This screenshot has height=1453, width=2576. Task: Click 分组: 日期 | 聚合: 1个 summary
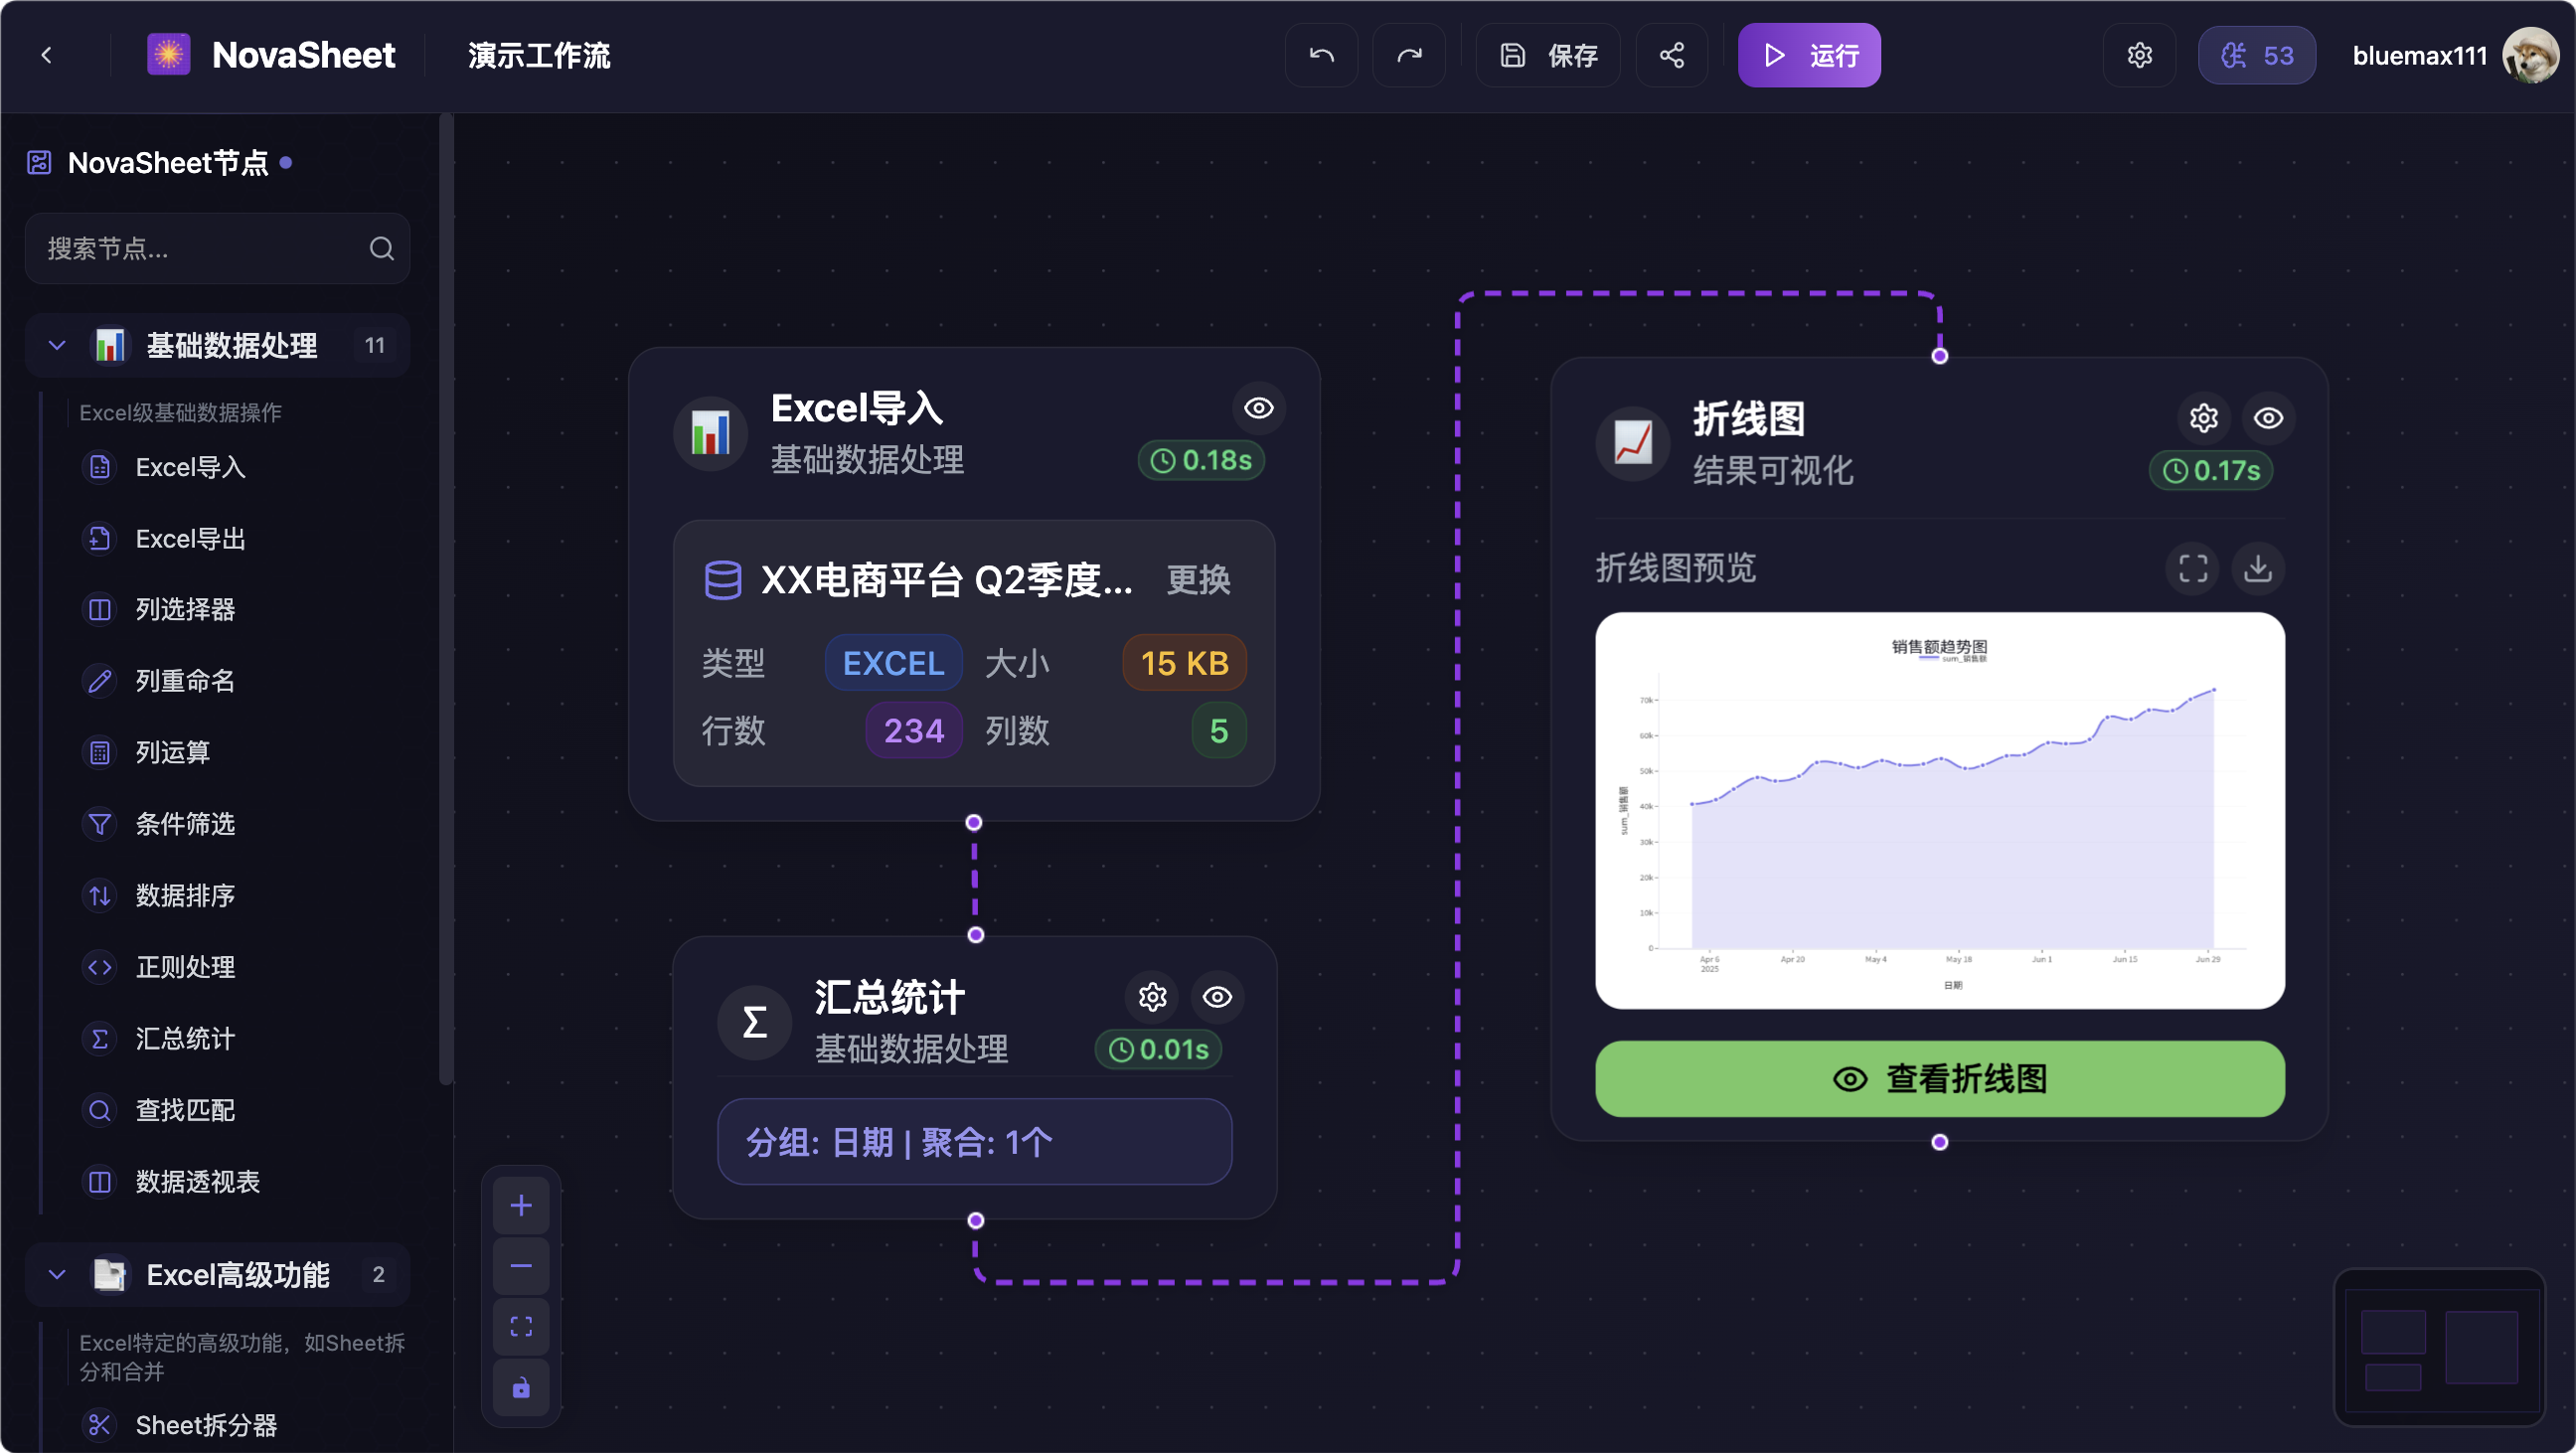coord(974,1142)
